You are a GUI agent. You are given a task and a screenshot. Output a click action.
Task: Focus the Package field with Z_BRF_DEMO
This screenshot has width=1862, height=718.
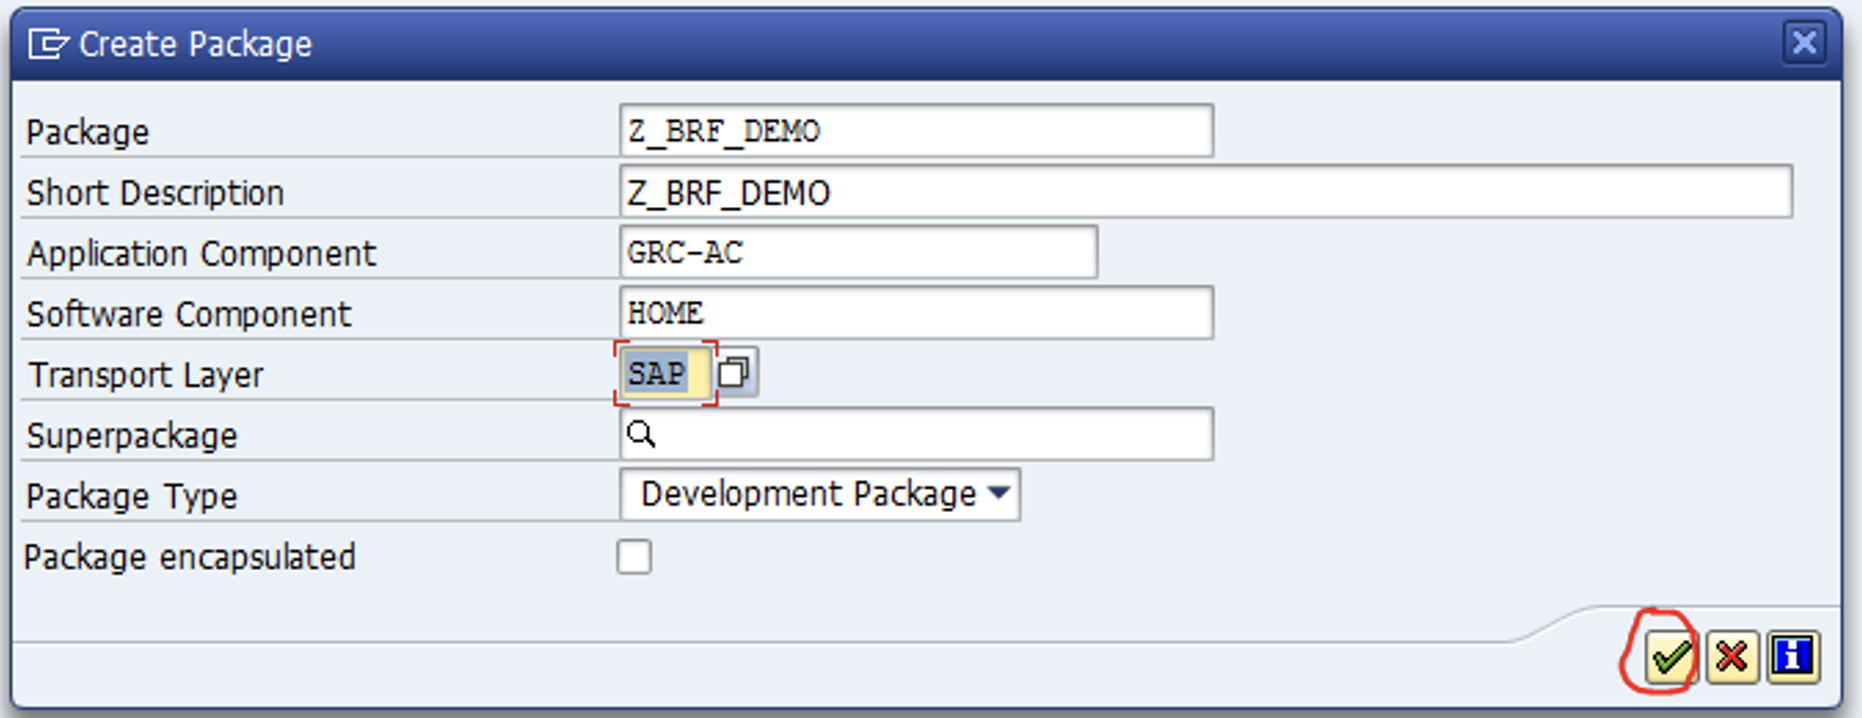916,131
